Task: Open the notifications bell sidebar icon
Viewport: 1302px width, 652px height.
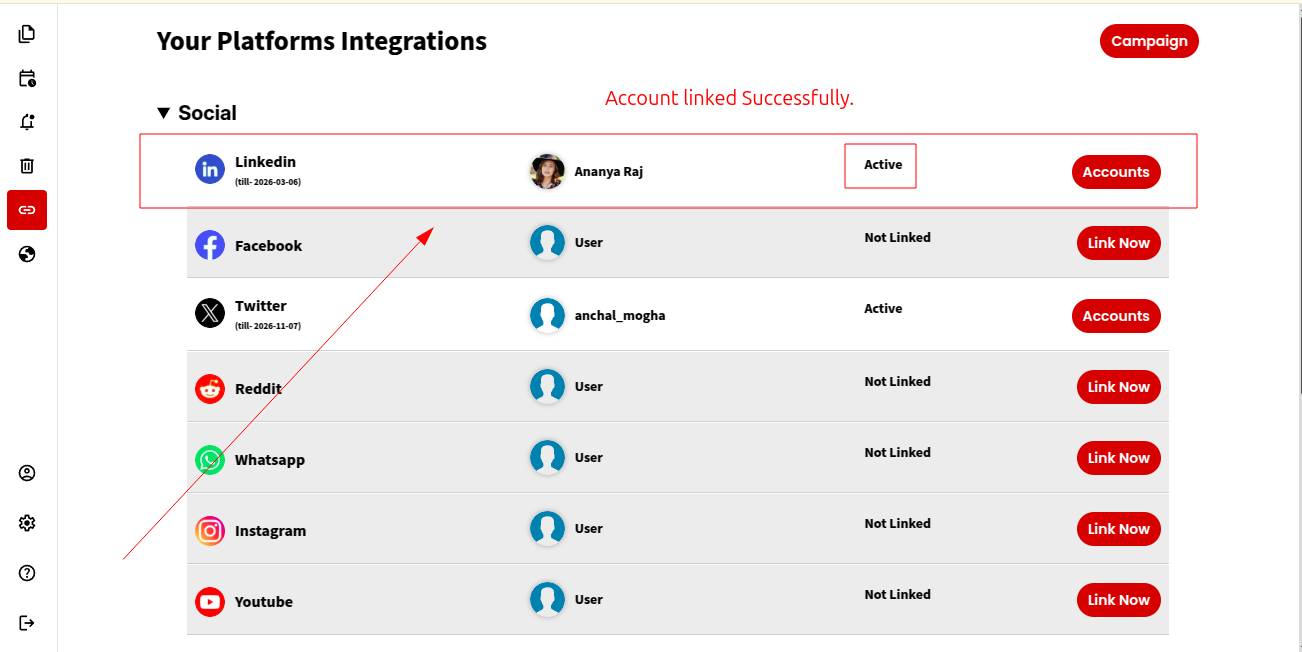Action: coord(27,122)
